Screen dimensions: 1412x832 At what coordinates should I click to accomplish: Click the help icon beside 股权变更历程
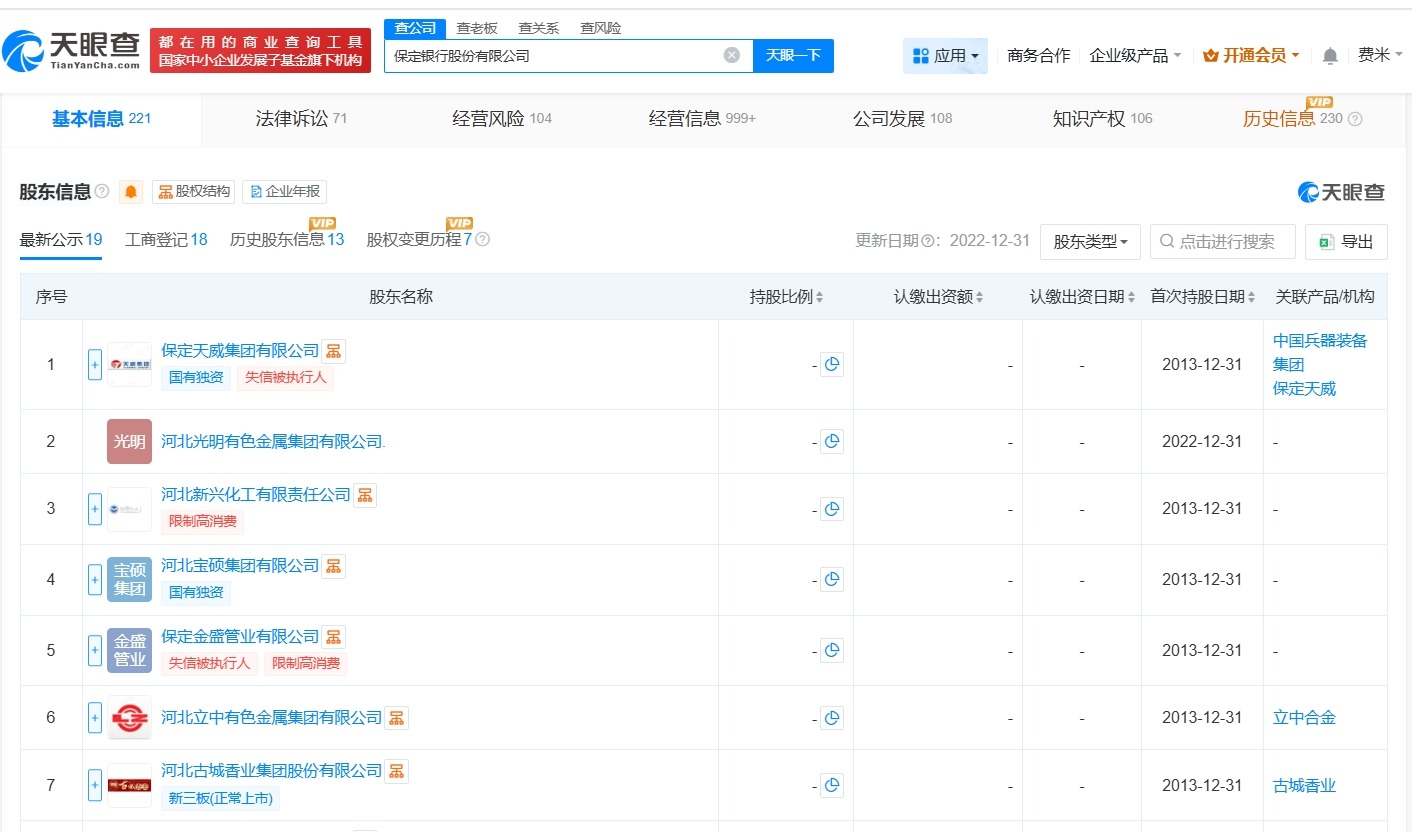click(483, 240)
